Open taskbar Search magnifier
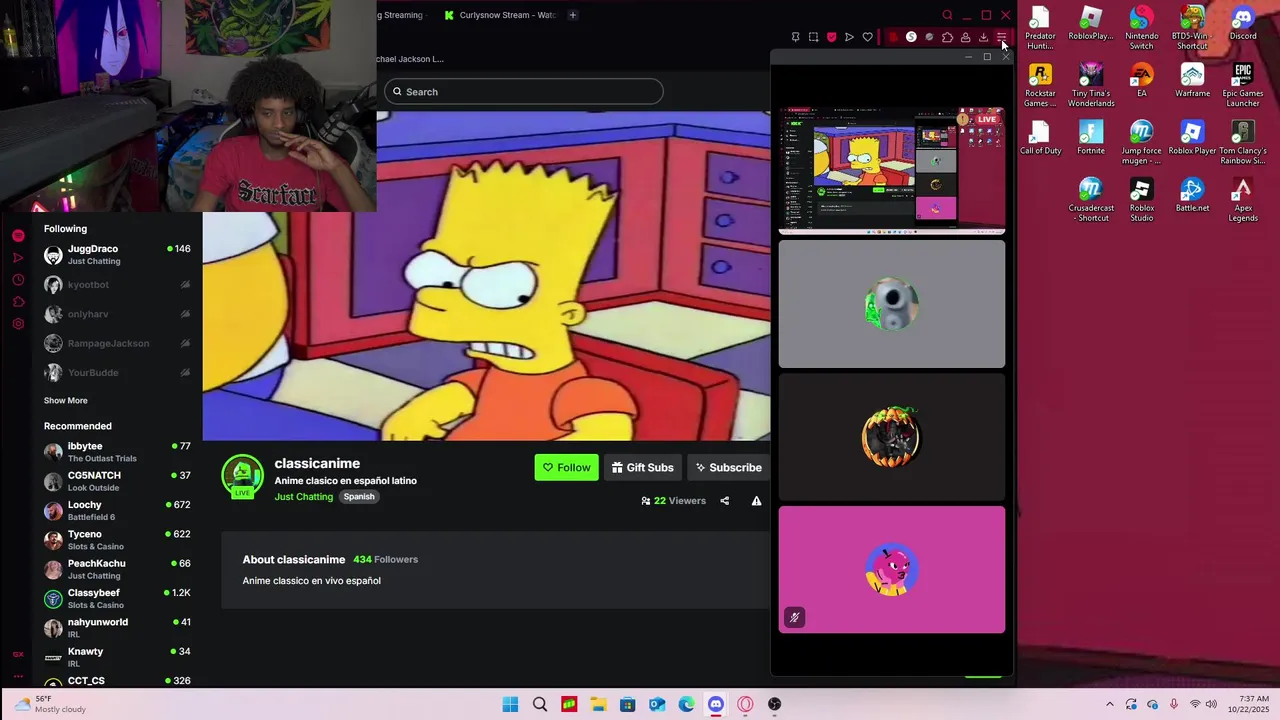This screenshot has width=1280, height=720. pyautogui.click(x=540, y=704)
